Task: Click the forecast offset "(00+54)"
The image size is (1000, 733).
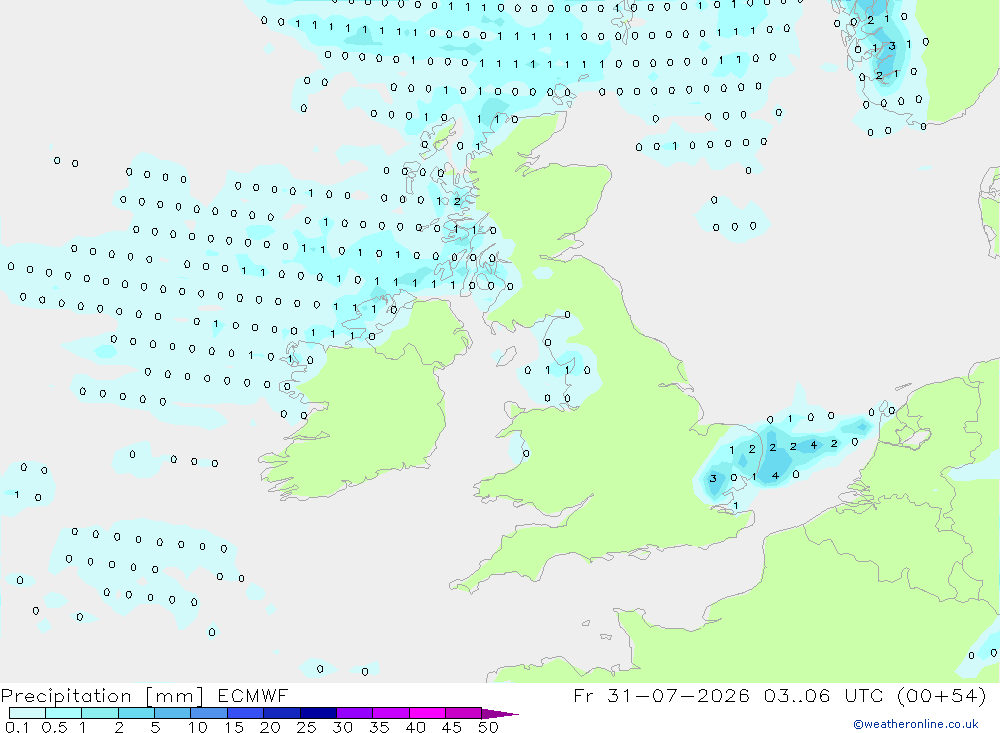Action: click(941, 695)
